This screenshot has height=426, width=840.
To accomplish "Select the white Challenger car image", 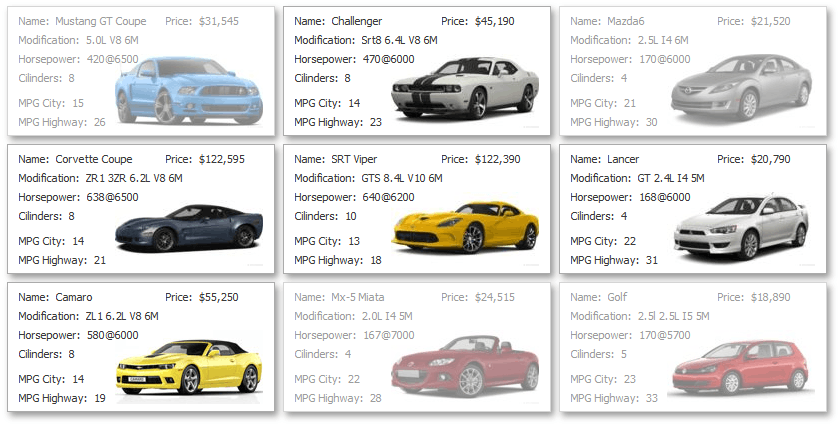I will click(x=465, y=88).
